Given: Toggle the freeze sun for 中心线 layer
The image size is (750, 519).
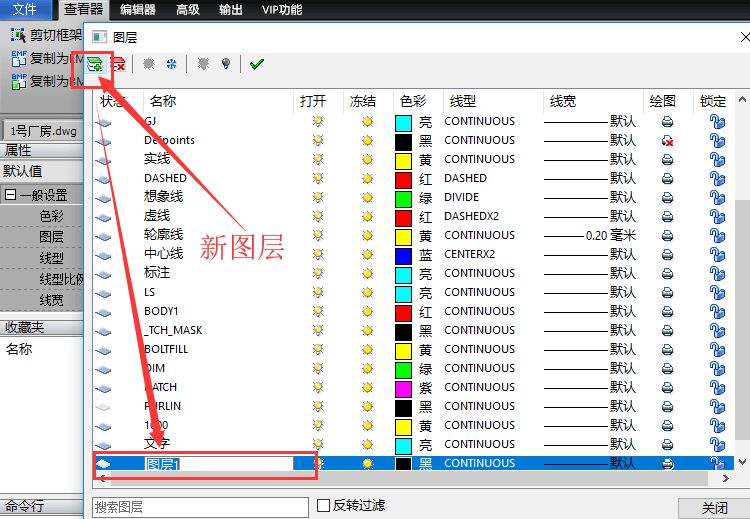Looking at the screenshot, I should tap(367, 254).
